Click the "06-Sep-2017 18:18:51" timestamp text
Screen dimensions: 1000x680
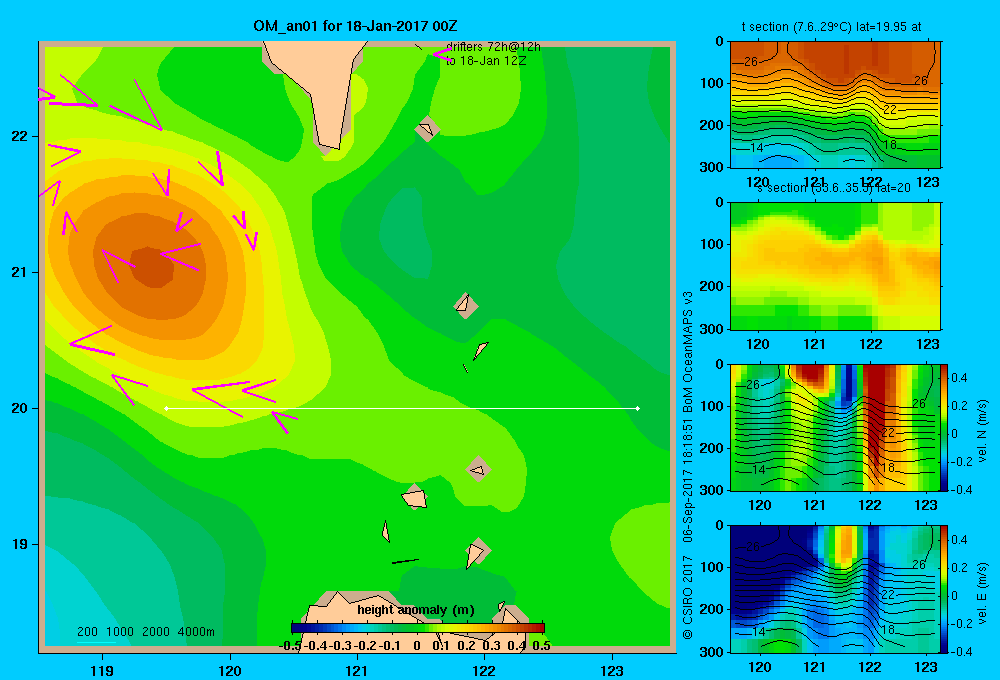pyautogui.click(x=688, y=480)
